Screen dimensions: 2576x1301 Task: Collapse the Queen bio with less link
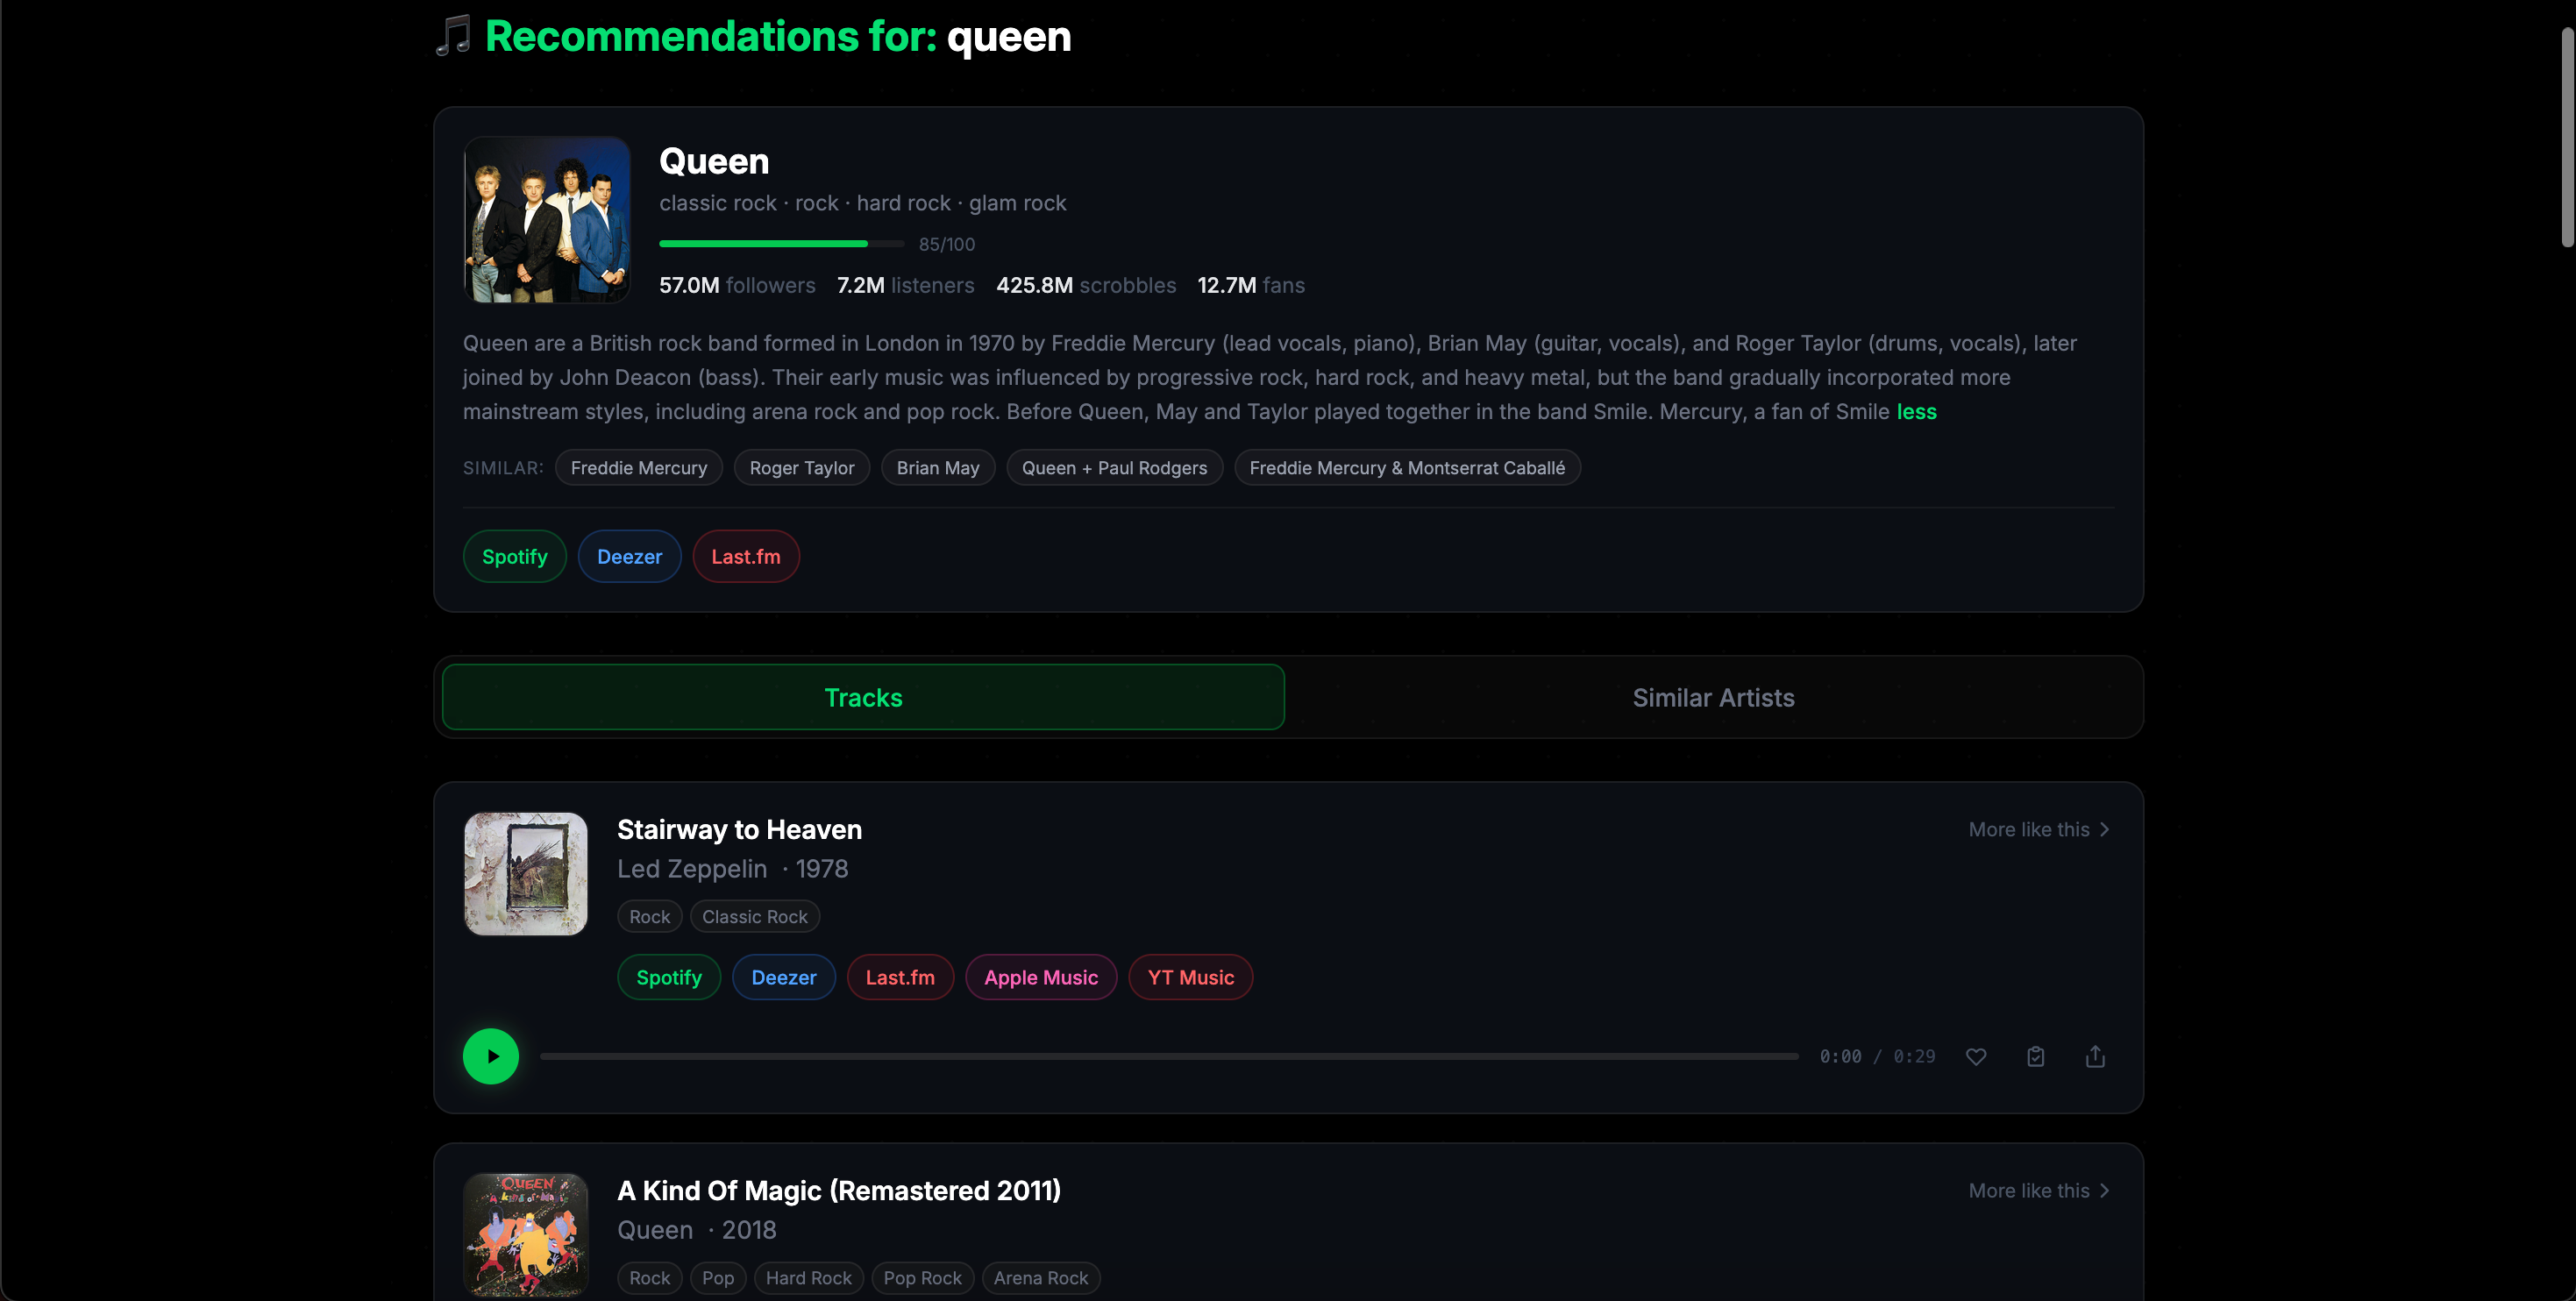point(1916,412)
